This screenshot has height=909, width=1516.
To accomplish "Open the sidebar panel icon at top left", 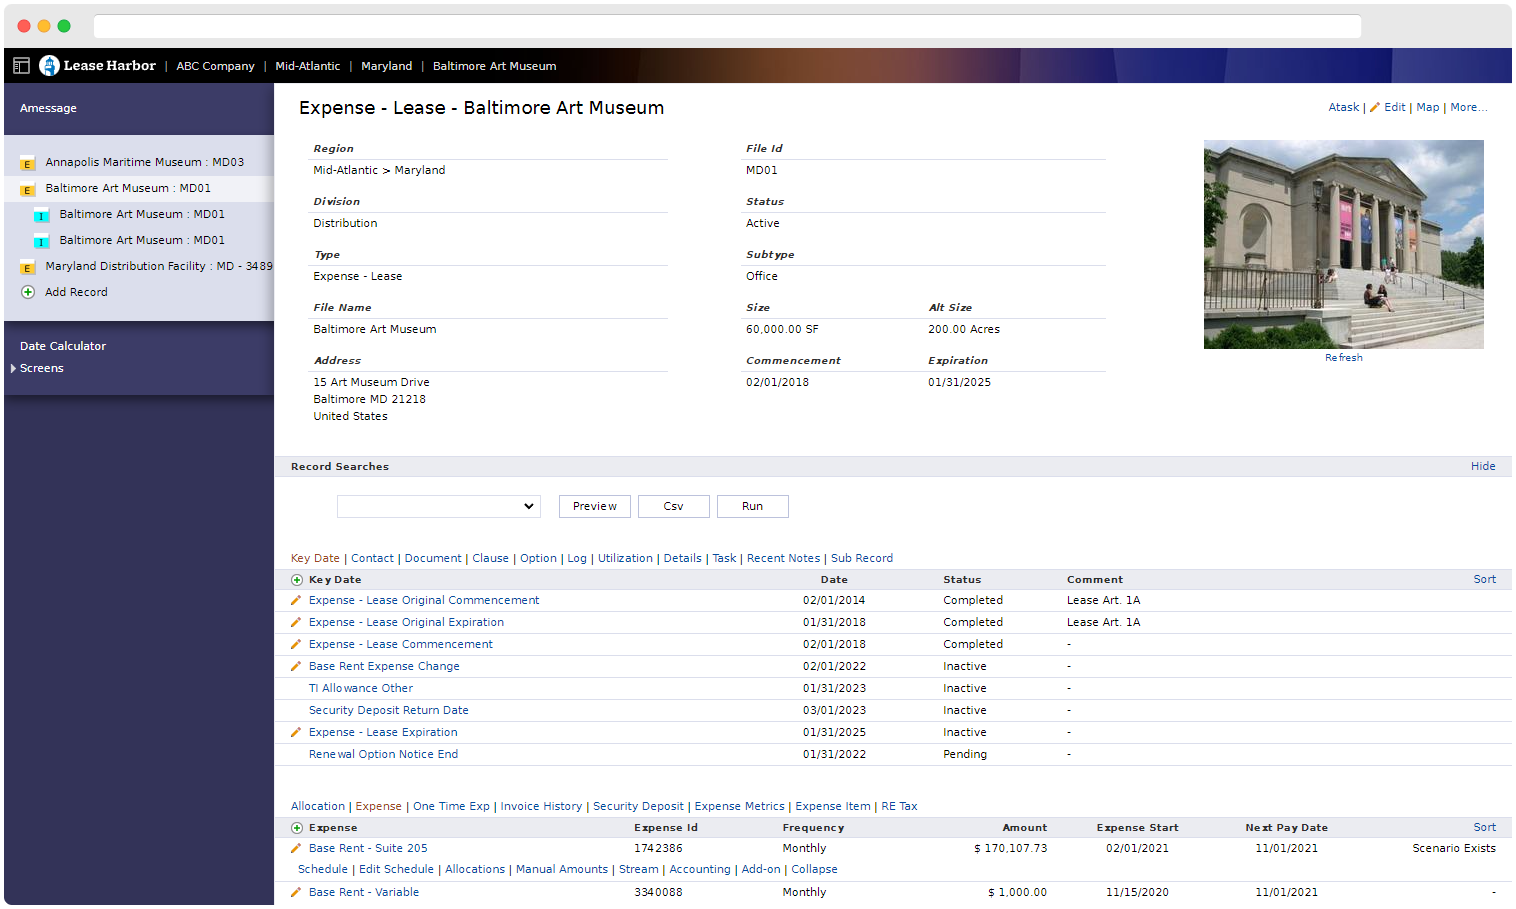I will [x=21, y=64].
